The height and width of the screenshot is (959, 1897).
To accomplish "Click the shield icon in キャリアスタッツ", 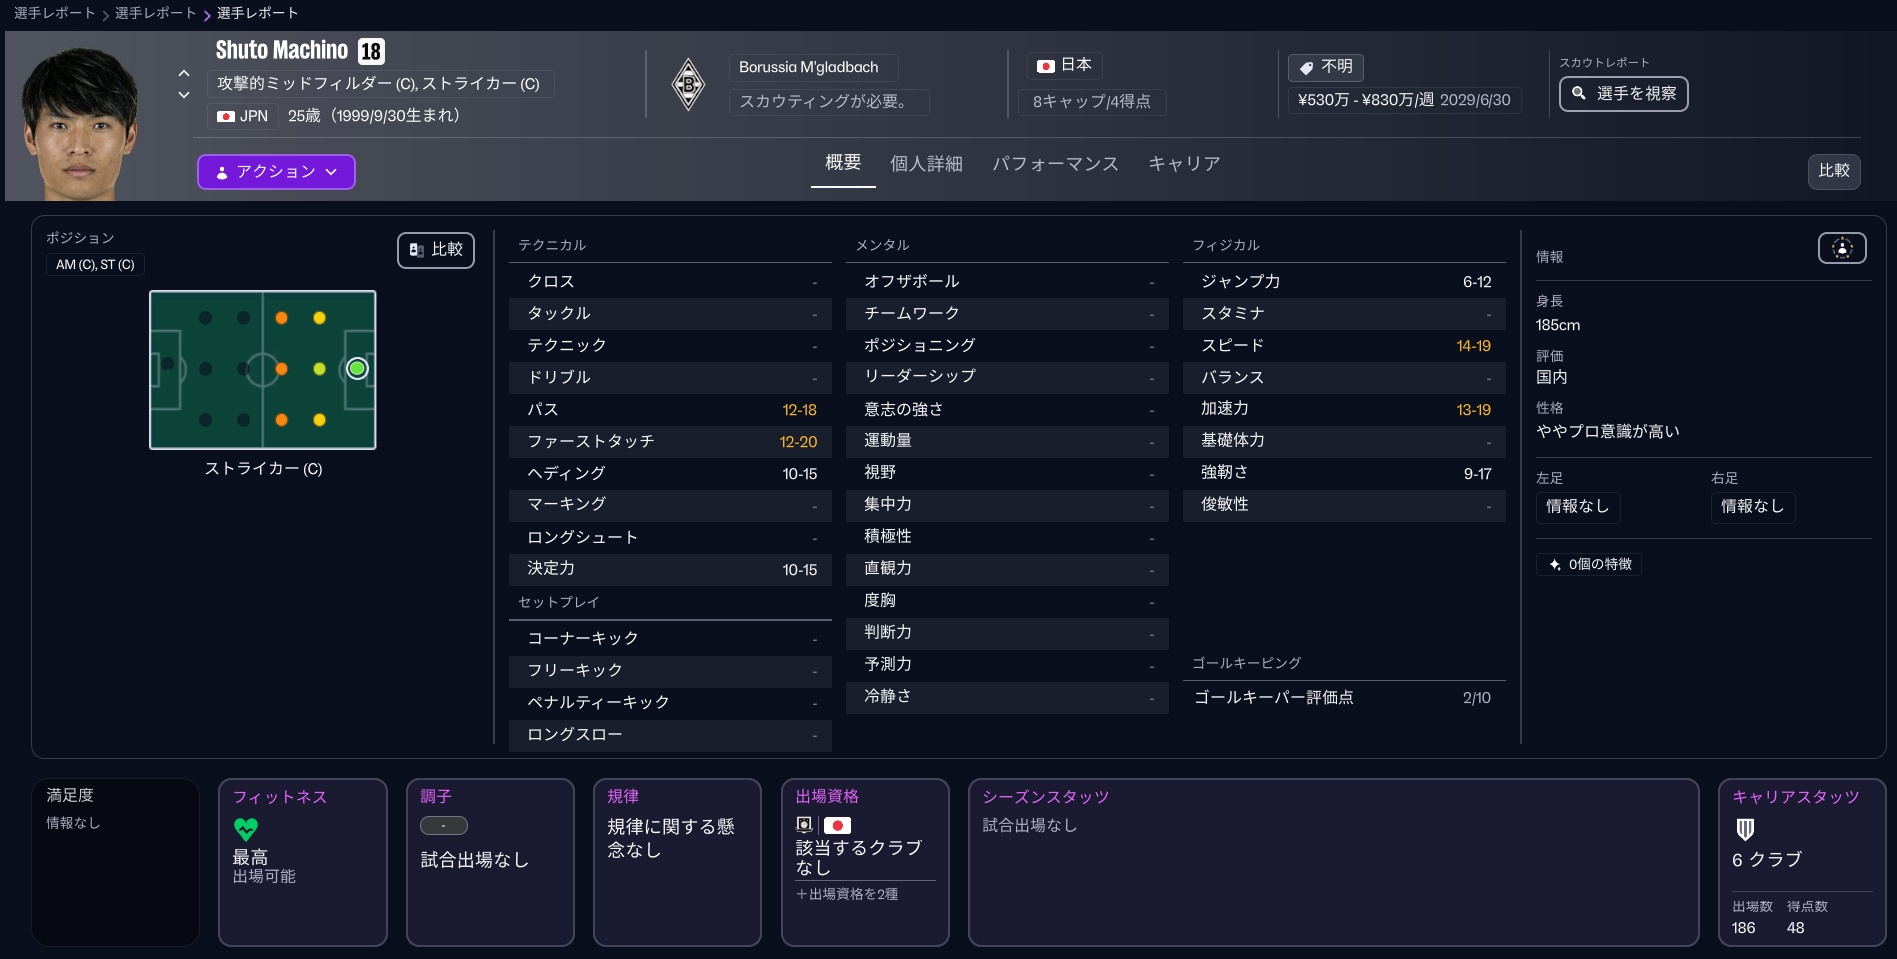I will pos(1745,829).
